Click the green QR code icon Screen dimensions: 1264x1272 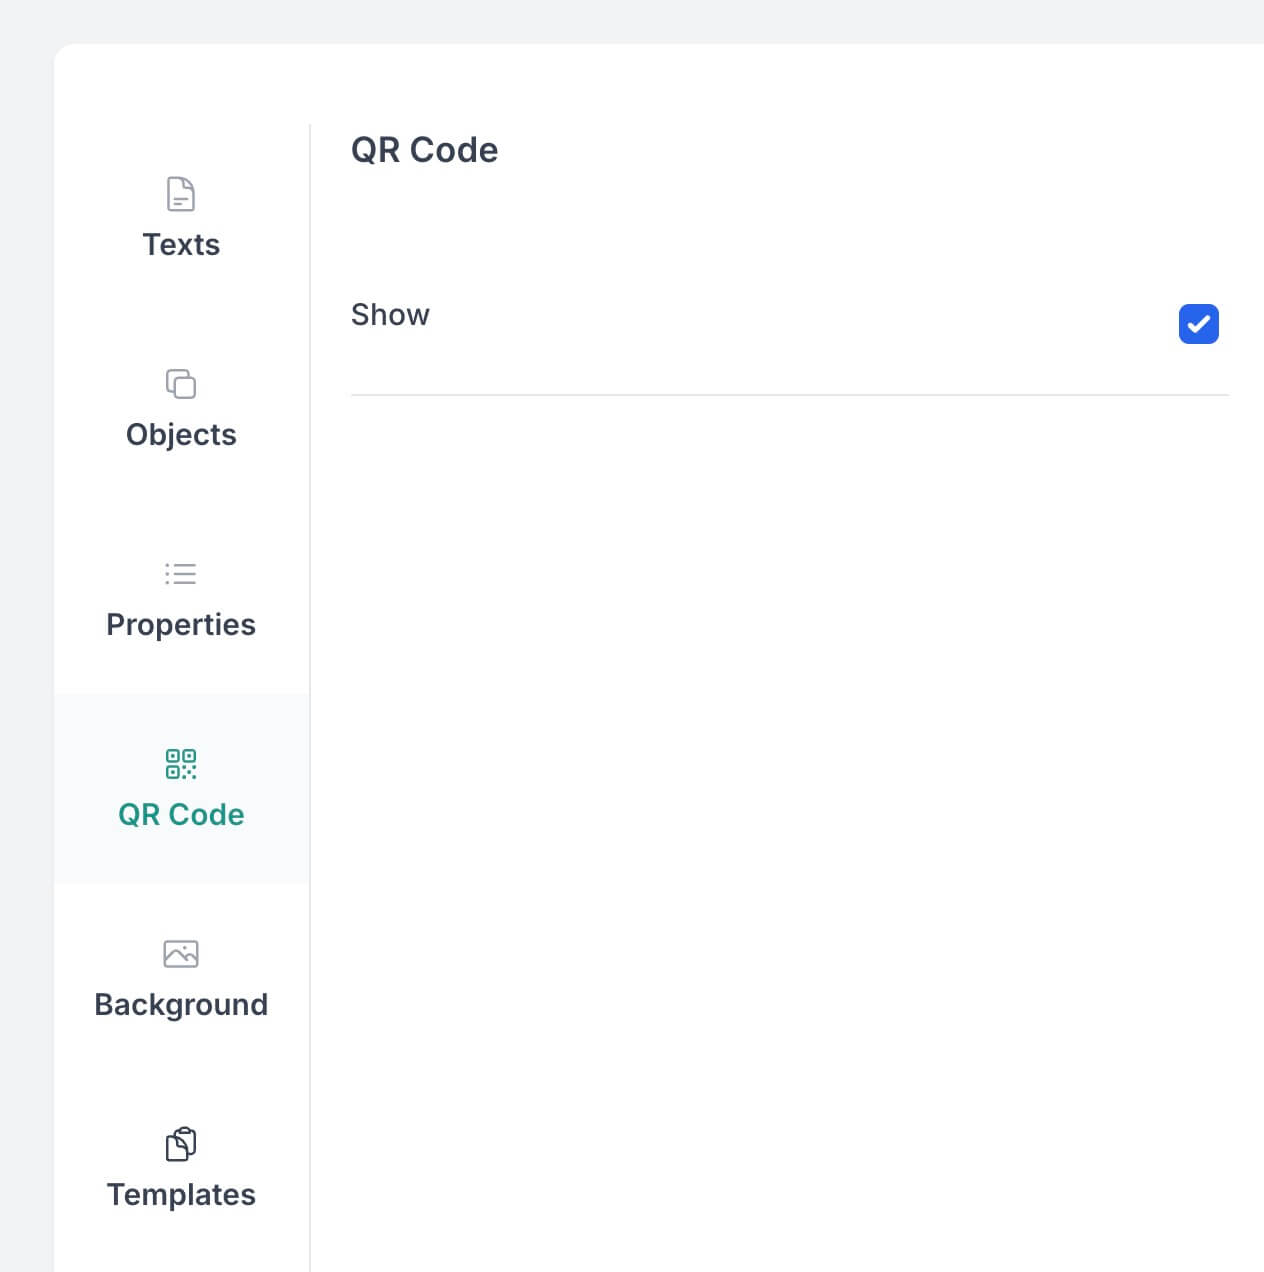(181, 764)
